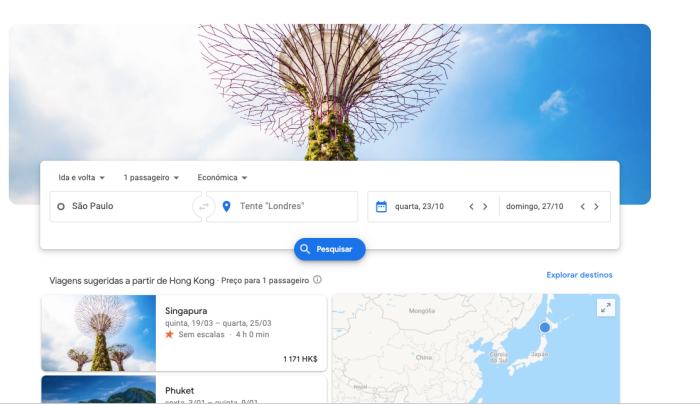Image resolution: width=700 pixels, height=405 pixels.
Task: Go to previous return date
Action: pyautogui.click(x=583, y=206)
